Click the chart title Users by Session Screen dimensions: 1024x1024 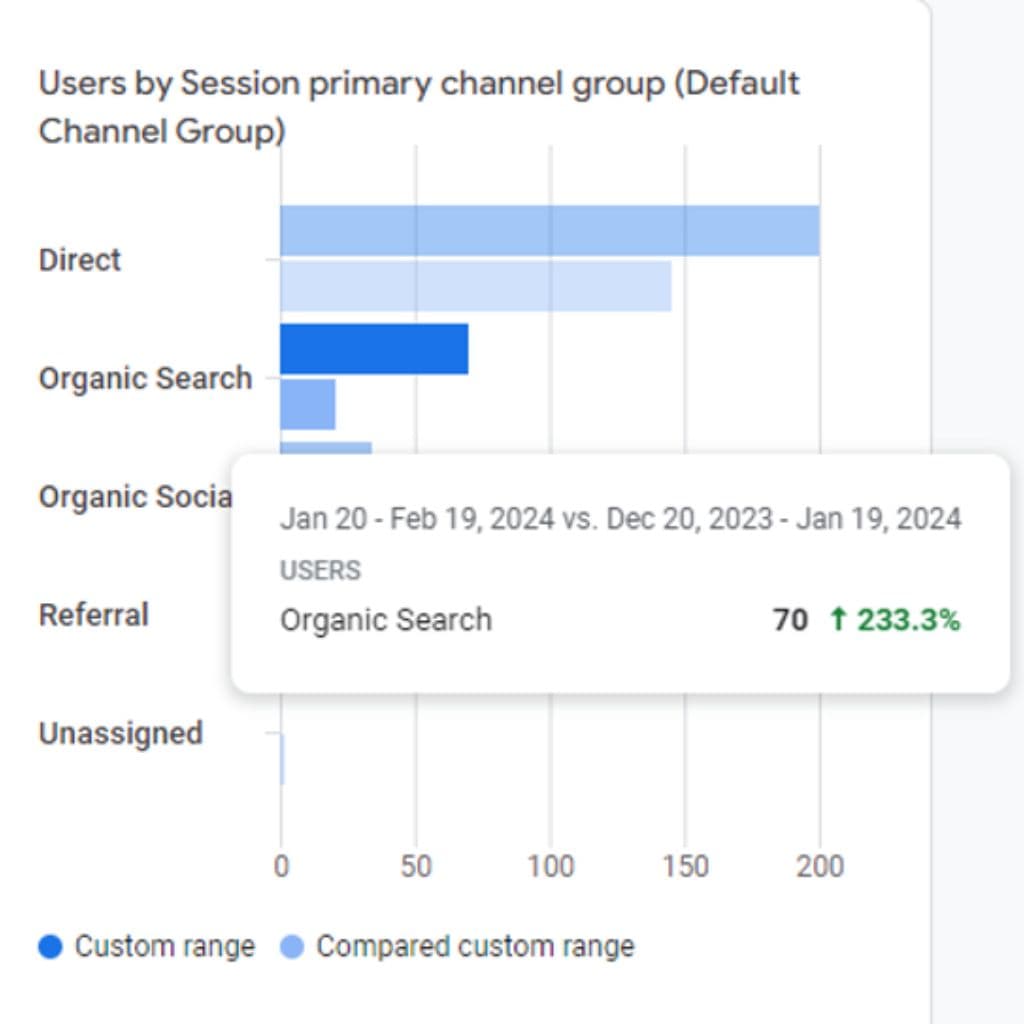tap(419, 107)
